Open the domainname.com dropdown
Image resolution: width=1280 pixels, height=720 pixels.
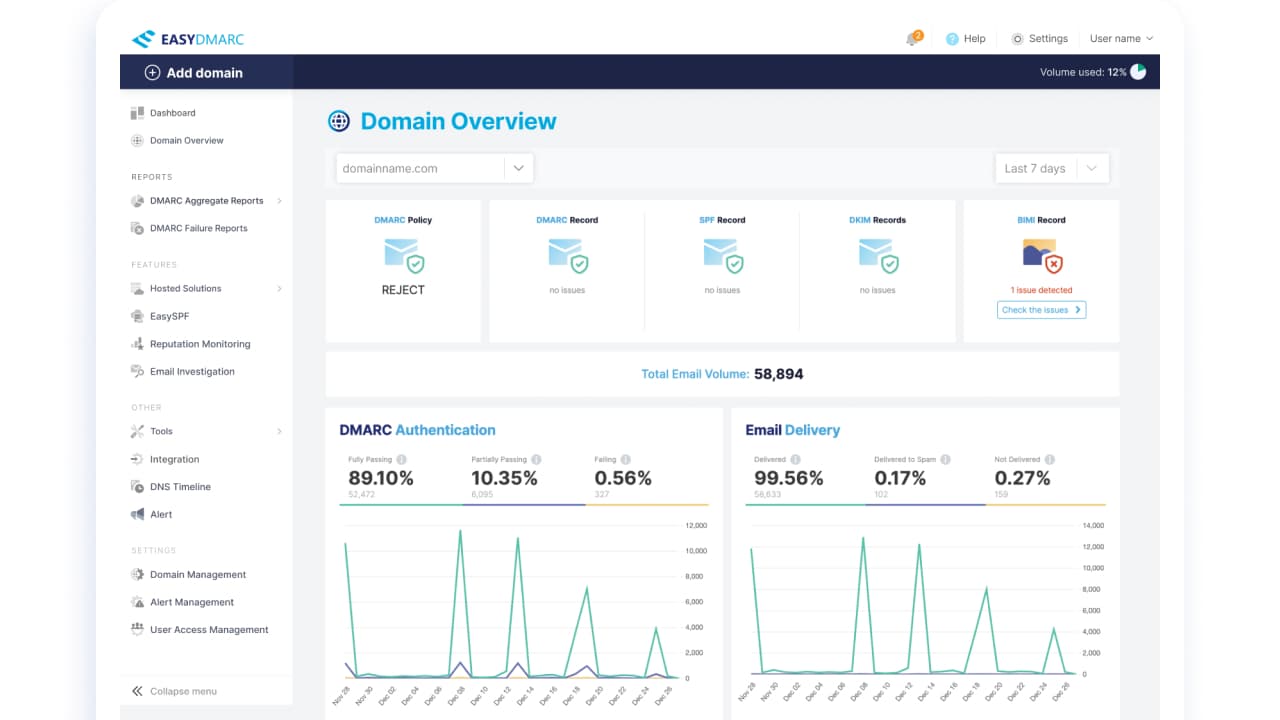[434, 168]
